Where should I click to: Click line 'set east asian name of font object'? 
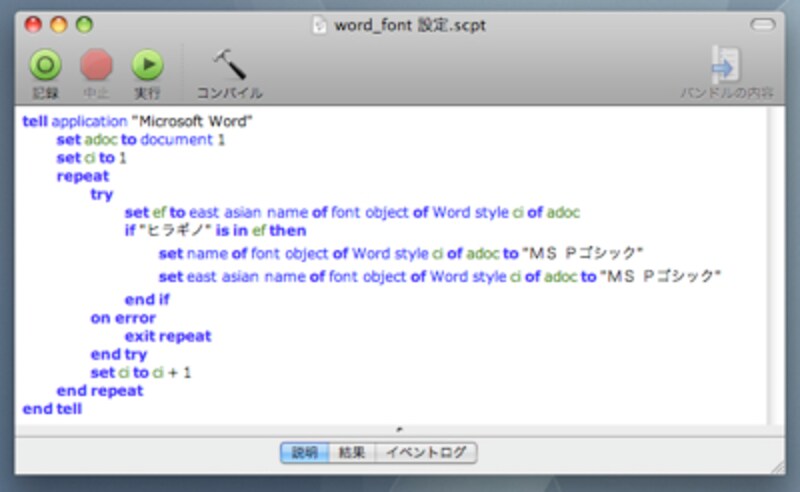pyautogui.click(x=439, y=277)
